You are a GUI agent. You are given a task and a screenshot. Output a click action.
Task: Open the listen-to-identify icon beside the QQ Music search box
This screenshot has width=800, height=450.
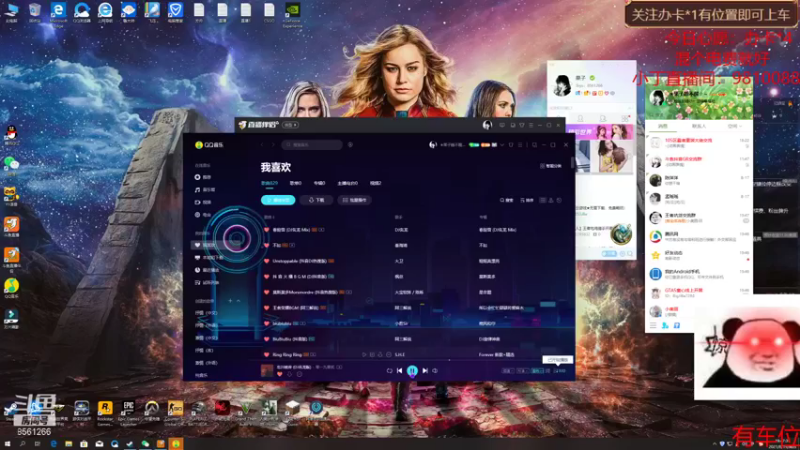point(350,145)
